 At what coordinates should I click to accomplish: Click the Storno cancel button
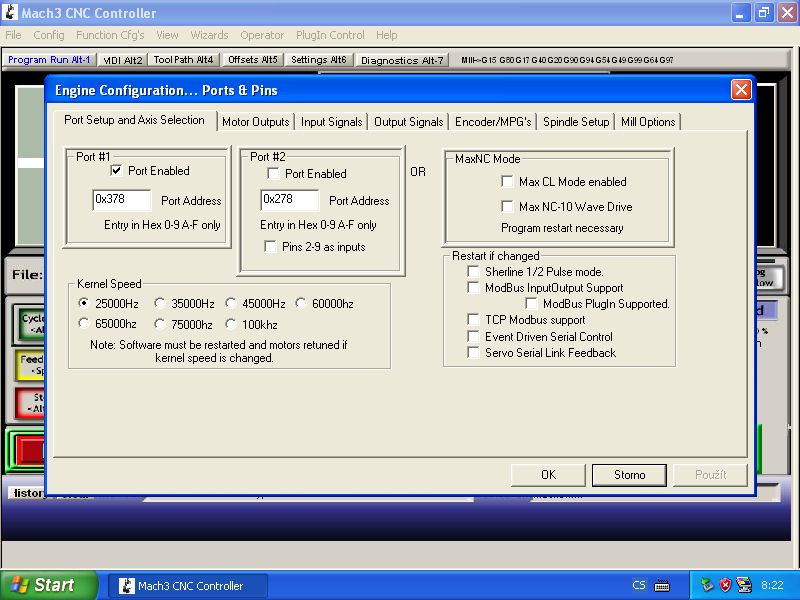pyautogui.click(x=629, y=475)
